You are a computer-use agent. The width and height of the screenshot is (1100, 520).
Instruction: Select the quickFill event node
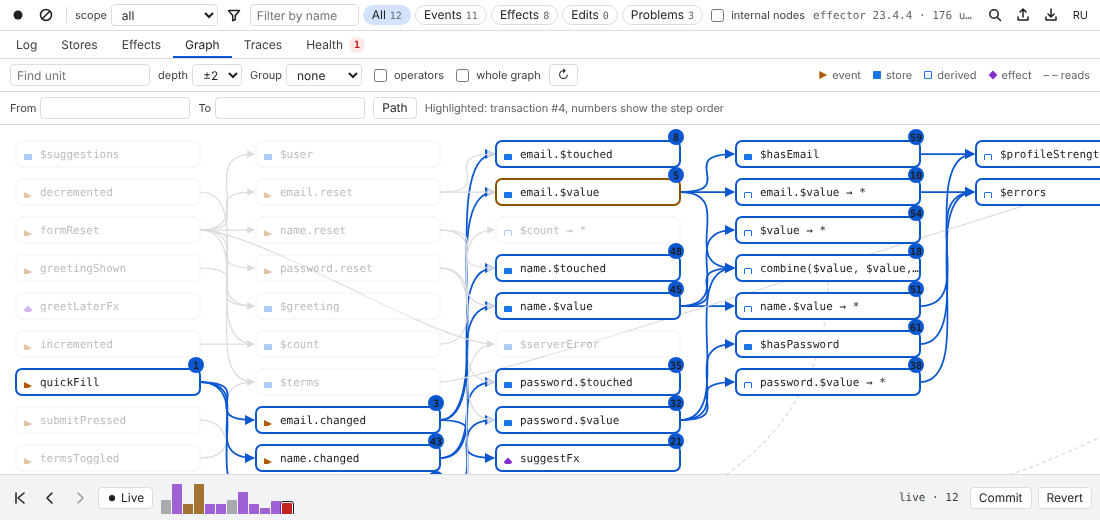click(x=108, y=382)
